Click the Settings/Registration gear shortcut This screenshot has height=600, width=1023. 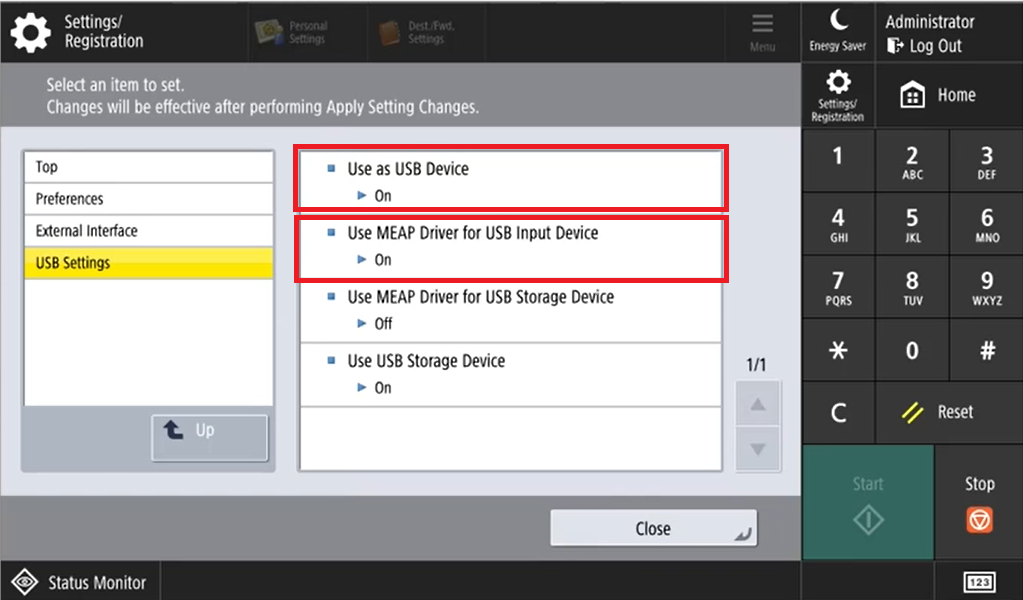tap(838, 95)
